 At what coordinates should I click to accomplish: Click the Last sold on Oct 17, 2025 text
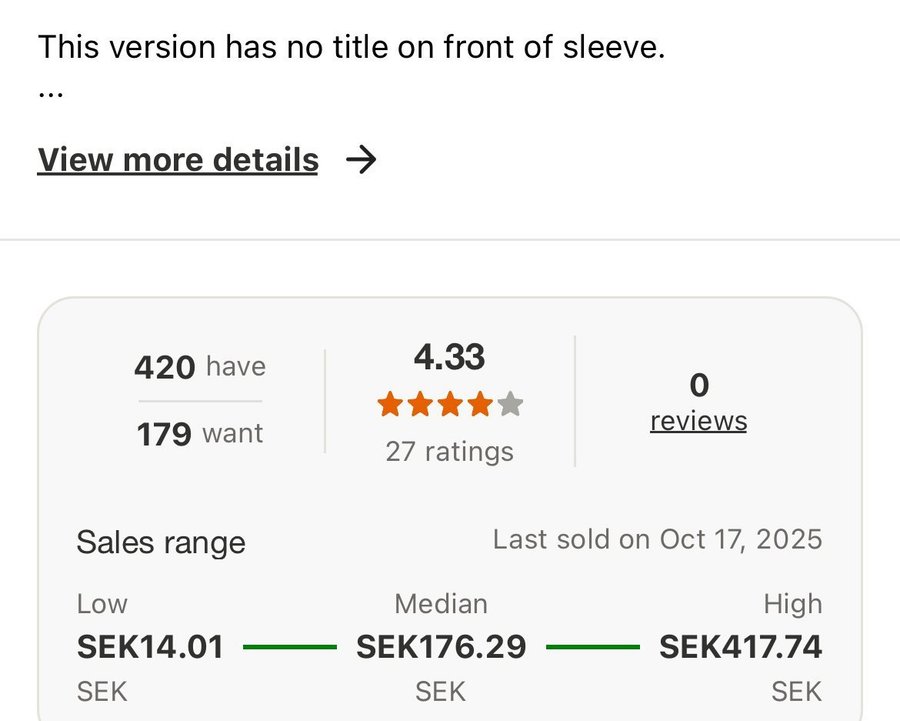tap(657, 540)
